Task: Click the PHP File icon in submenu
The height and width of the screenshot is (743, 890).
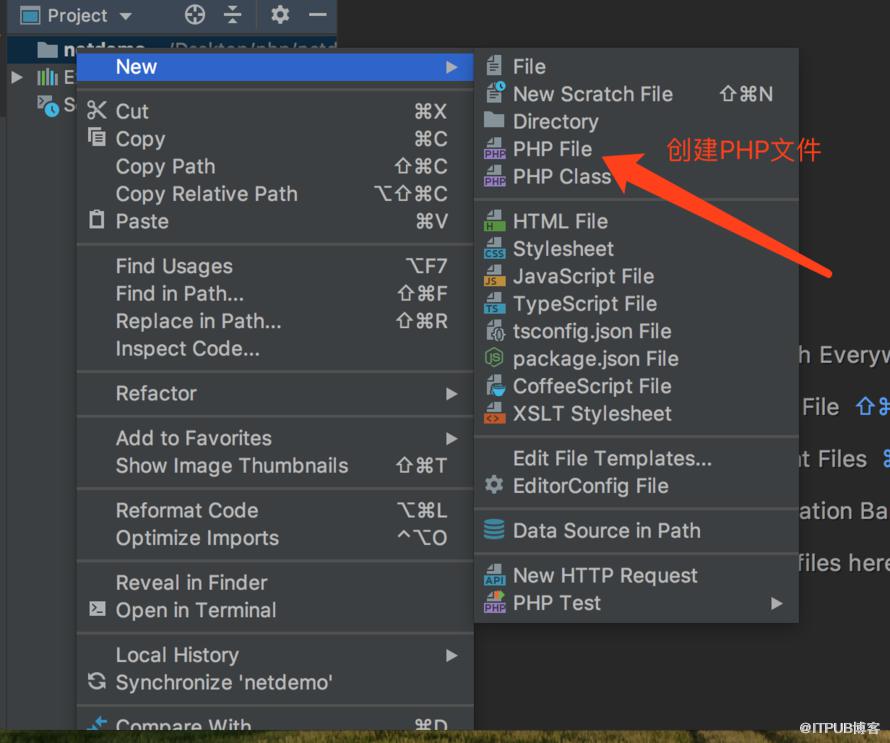Action: tap(494, 149)
